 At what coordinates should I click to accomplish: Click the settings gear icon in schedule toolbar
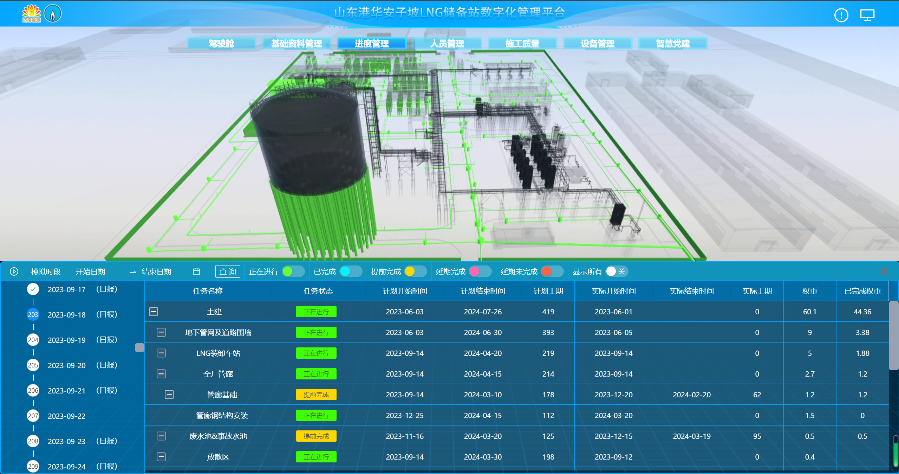(14, 271)
